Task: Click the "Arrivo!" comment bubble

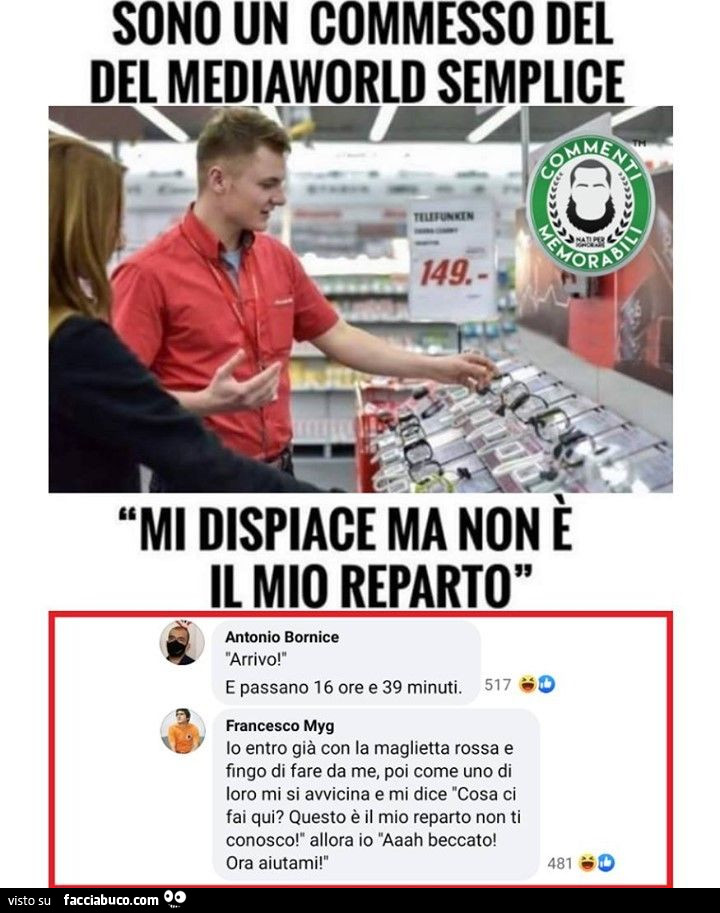Action: click(x=346, y=663)
